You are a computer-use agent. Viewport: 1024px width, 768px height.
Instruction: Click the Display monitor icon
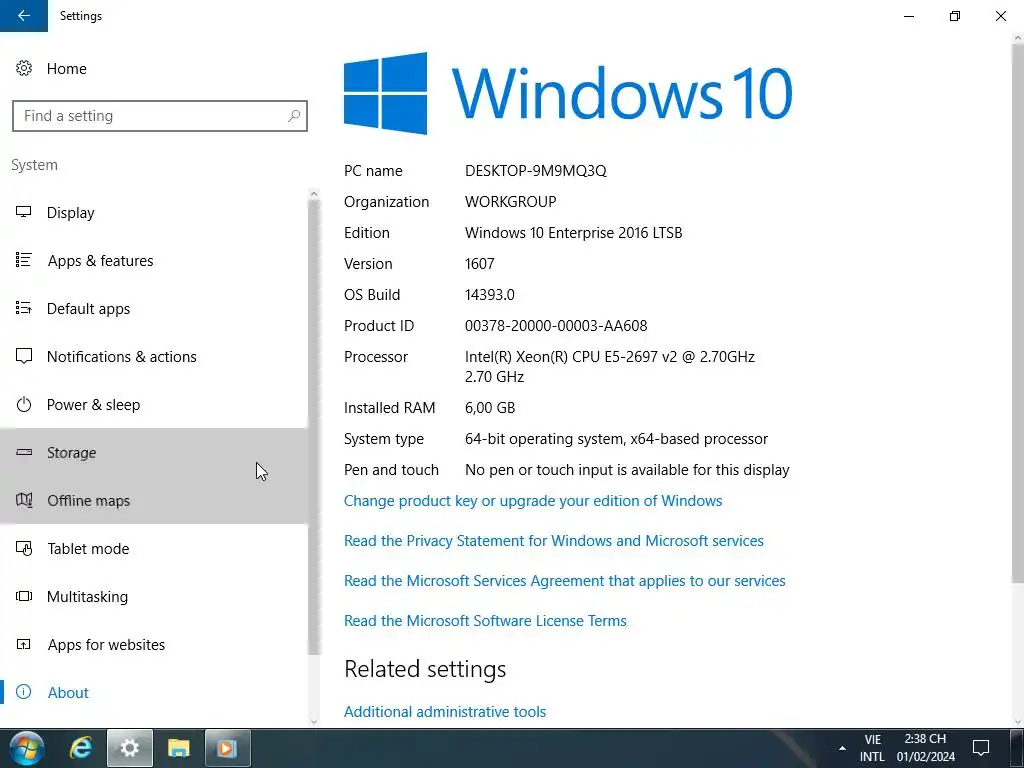pyautogui.click(x=24, y=212)
